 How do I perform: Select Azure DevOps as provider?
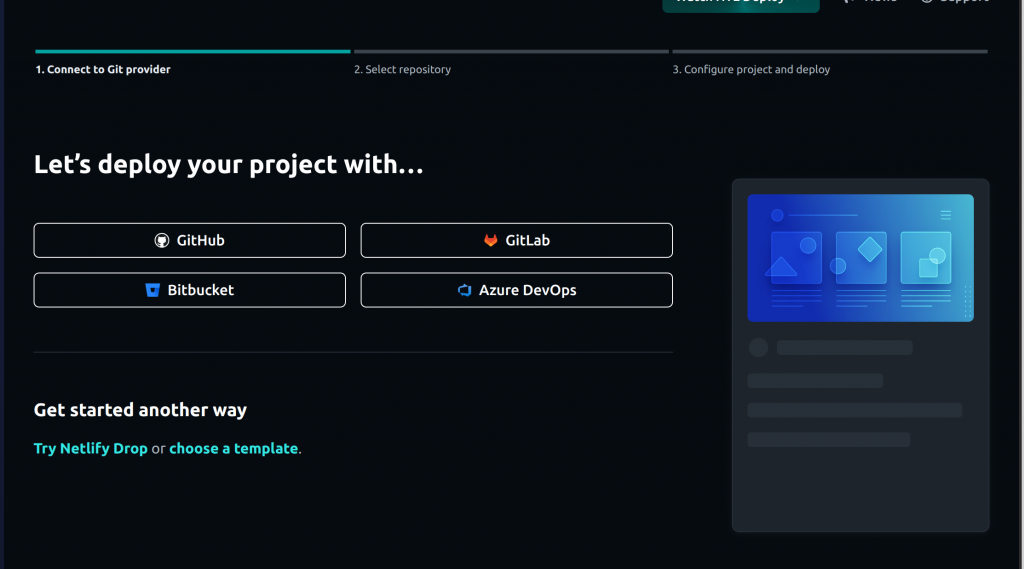click(517, 290)
